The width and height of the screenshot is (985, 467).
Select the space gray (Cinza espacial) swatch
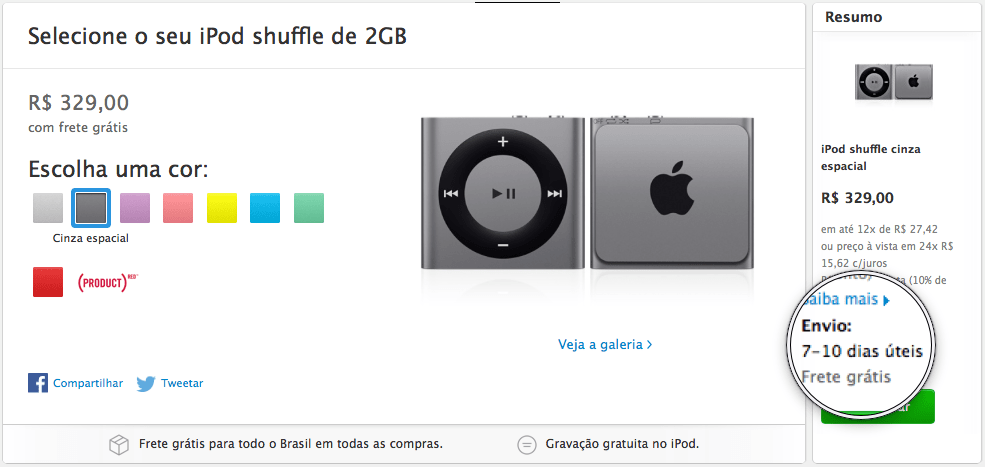[x=92, y=208]
